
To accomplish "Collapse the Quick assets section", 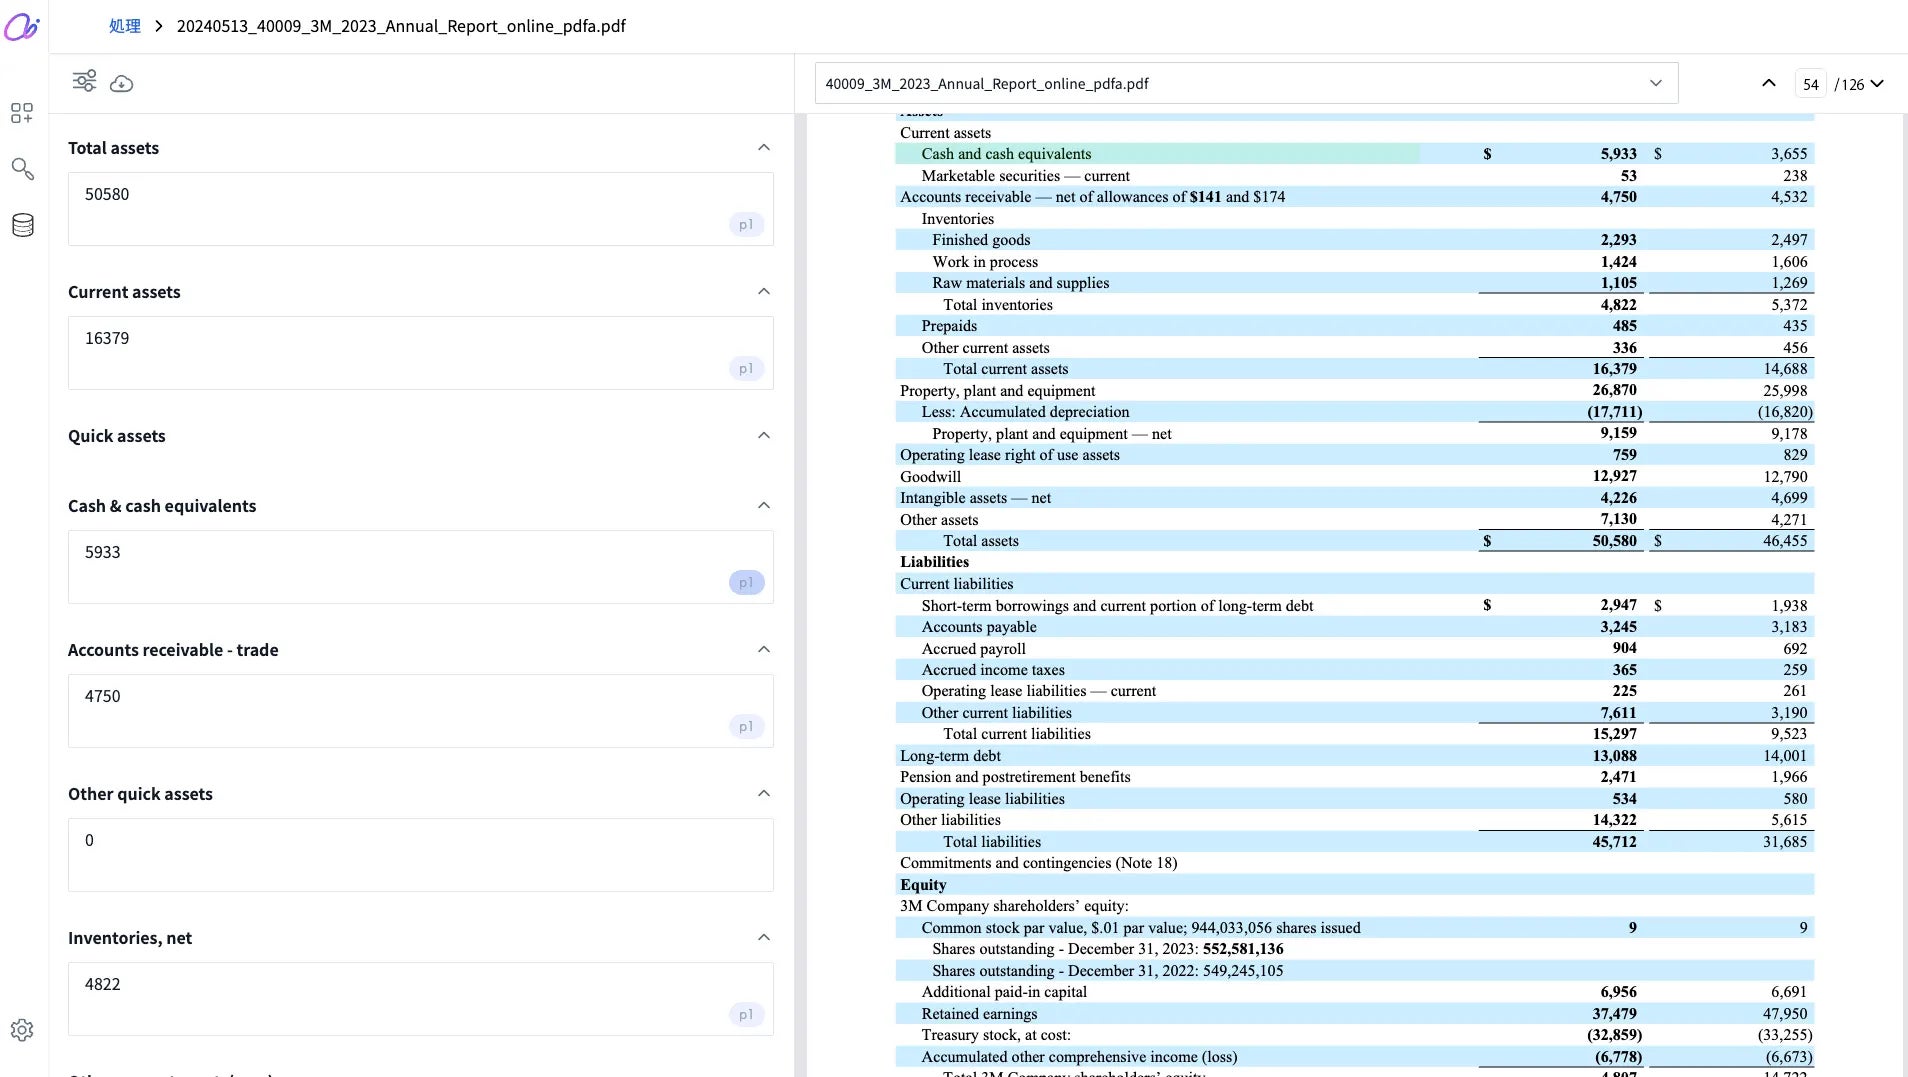I will pos(764,436).
